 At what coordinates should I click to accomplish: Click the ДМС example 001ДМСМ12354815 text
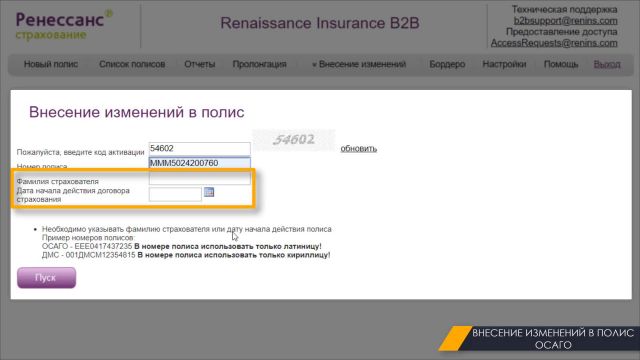(x=89, y=255)
